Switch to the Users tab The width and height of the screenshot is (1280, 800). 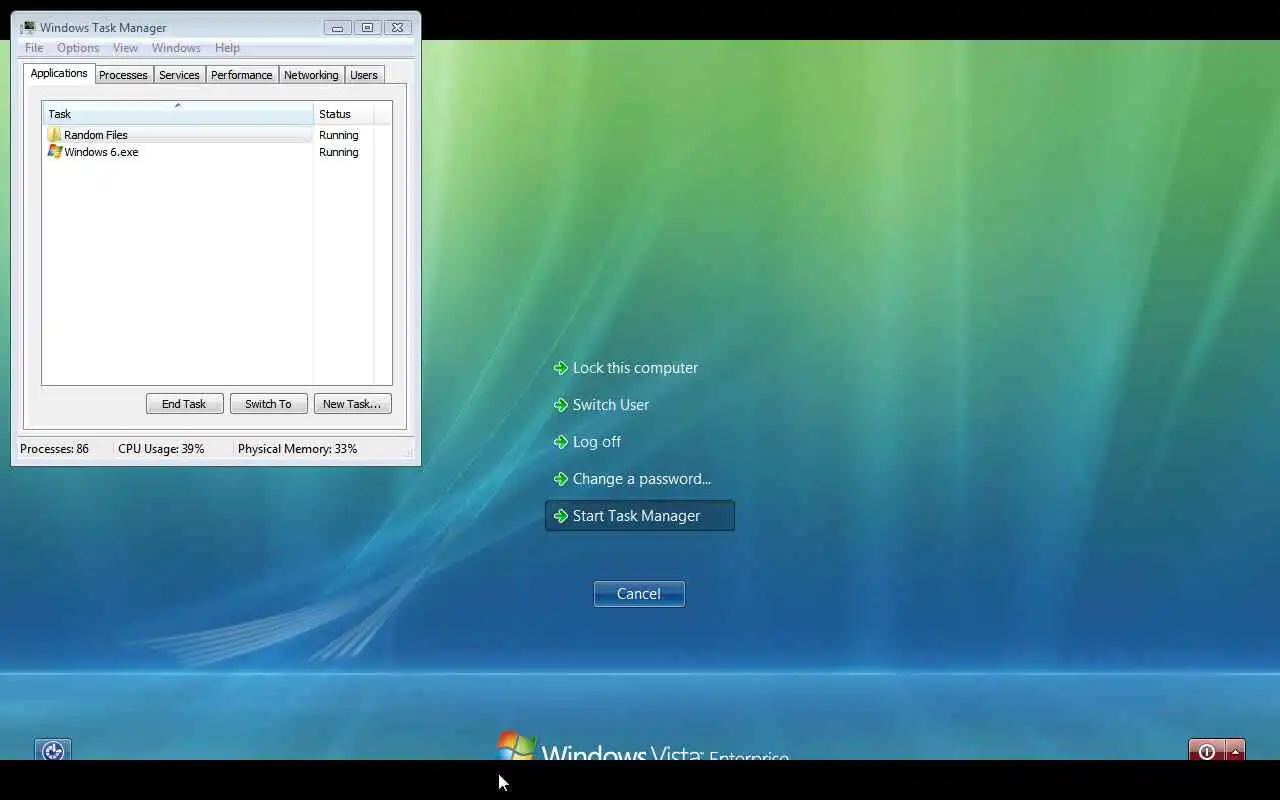pos(364,75)
